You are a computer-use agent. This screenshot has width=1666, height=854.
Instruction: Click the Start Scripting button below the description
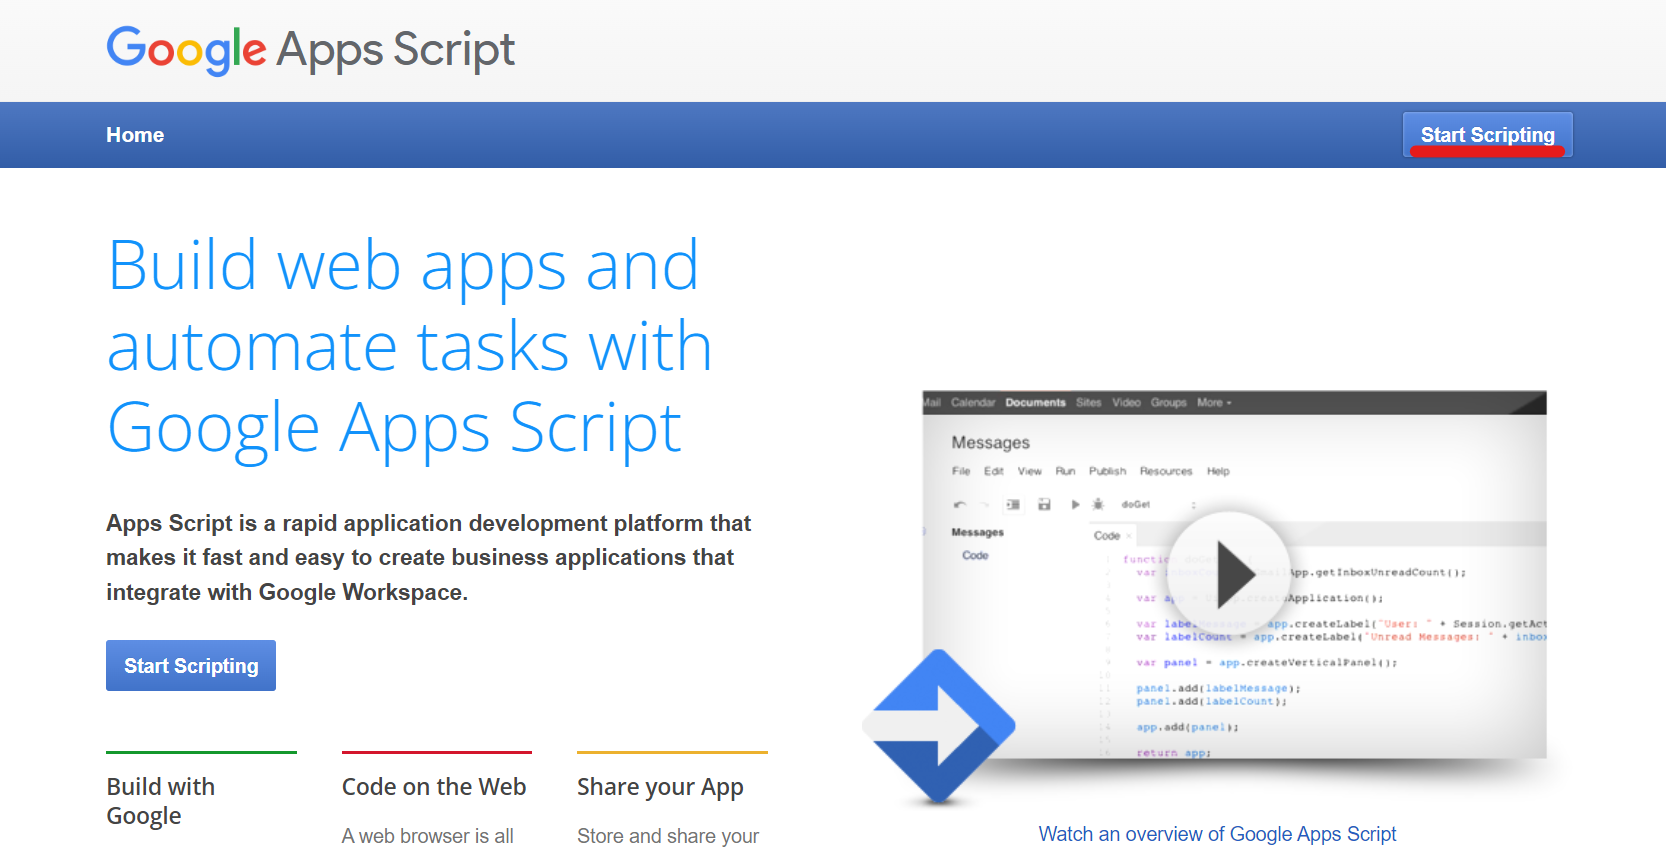coord(191,666)
